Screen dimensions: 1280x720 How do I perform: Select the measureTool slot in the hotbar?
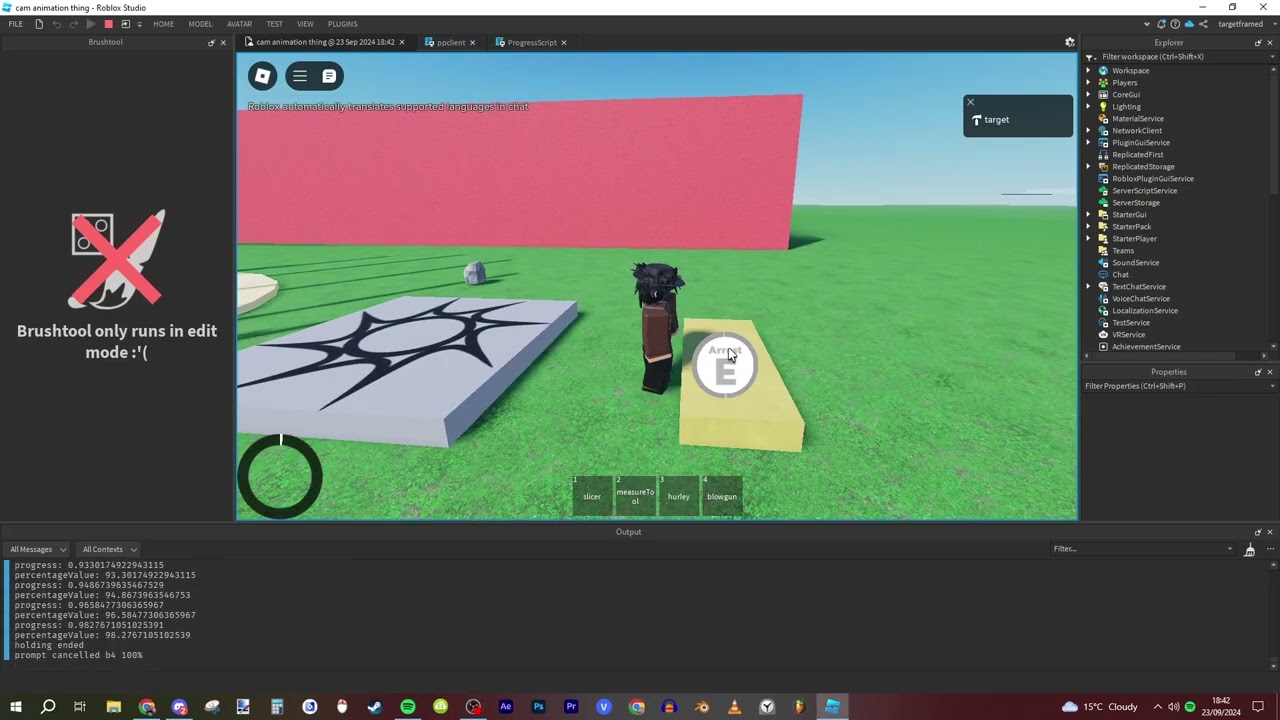click(635, 495)
